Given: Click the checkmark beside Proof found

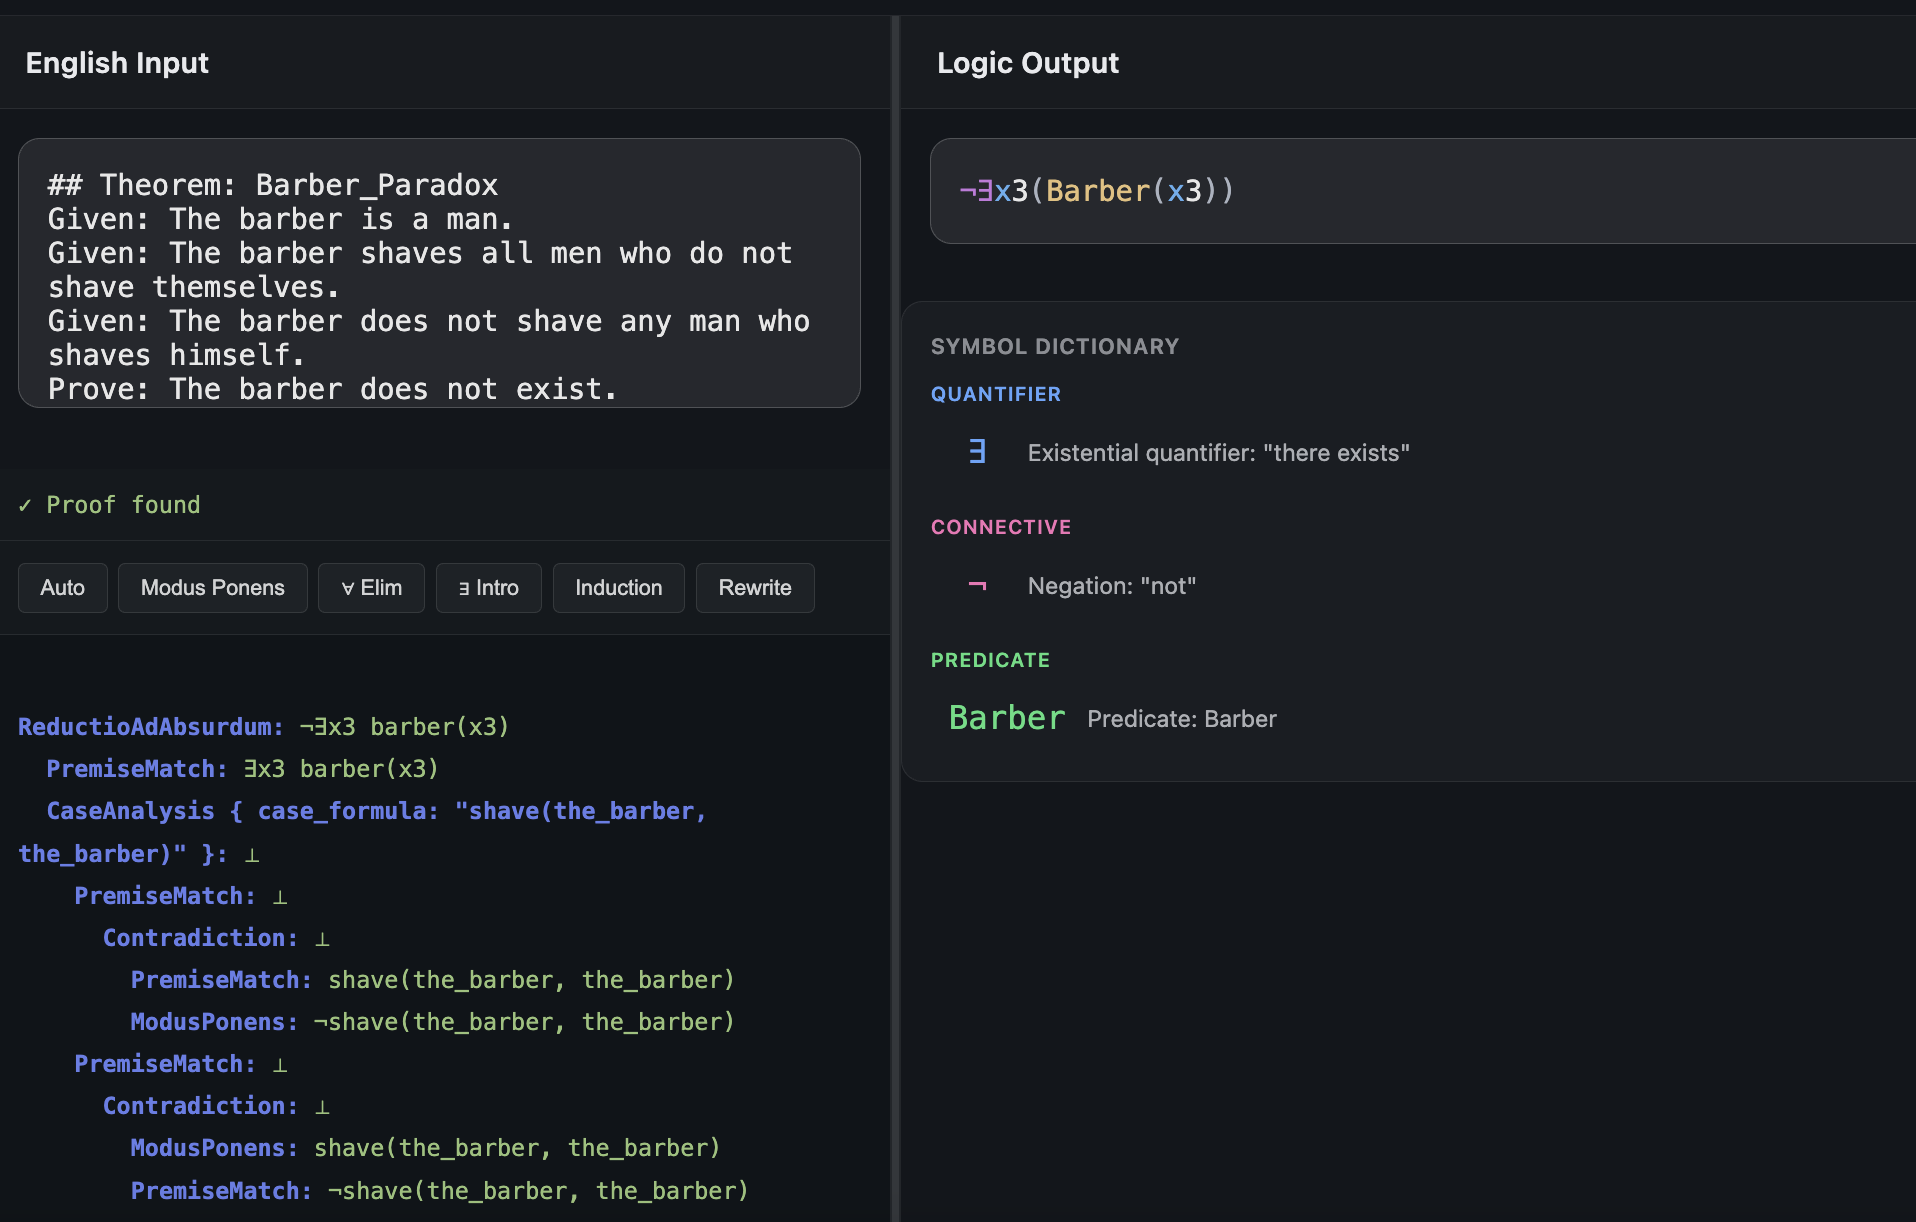Looking at the screenshot, I should [27, 505].
